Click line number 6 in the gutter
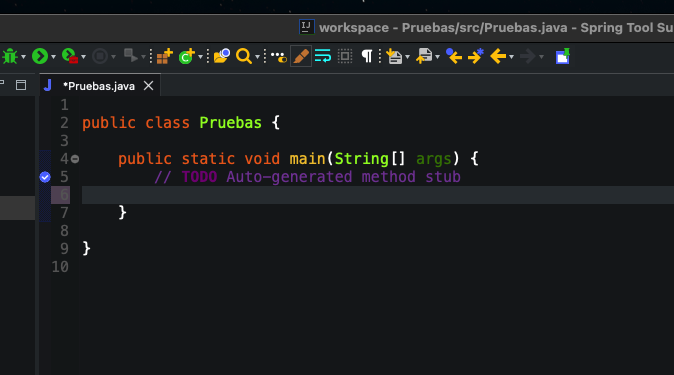Screen dimensions: 674x375 click(x=64, y=195)
